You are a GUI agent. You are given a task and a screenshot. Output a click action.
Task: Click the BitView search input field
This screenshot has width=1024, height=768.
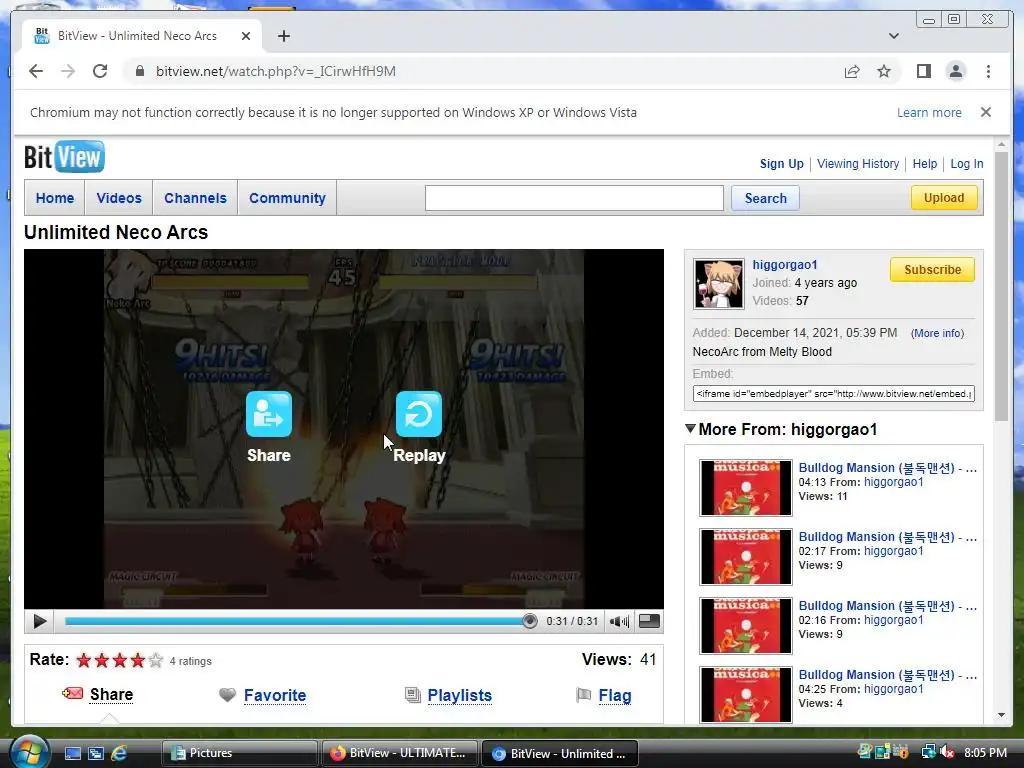[574, 198]
